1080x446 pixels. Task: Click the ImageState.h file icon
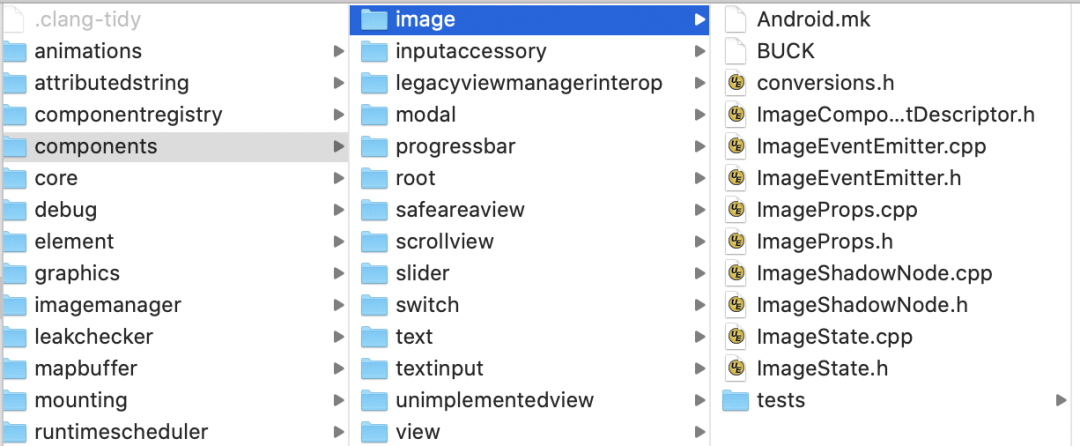736,368
